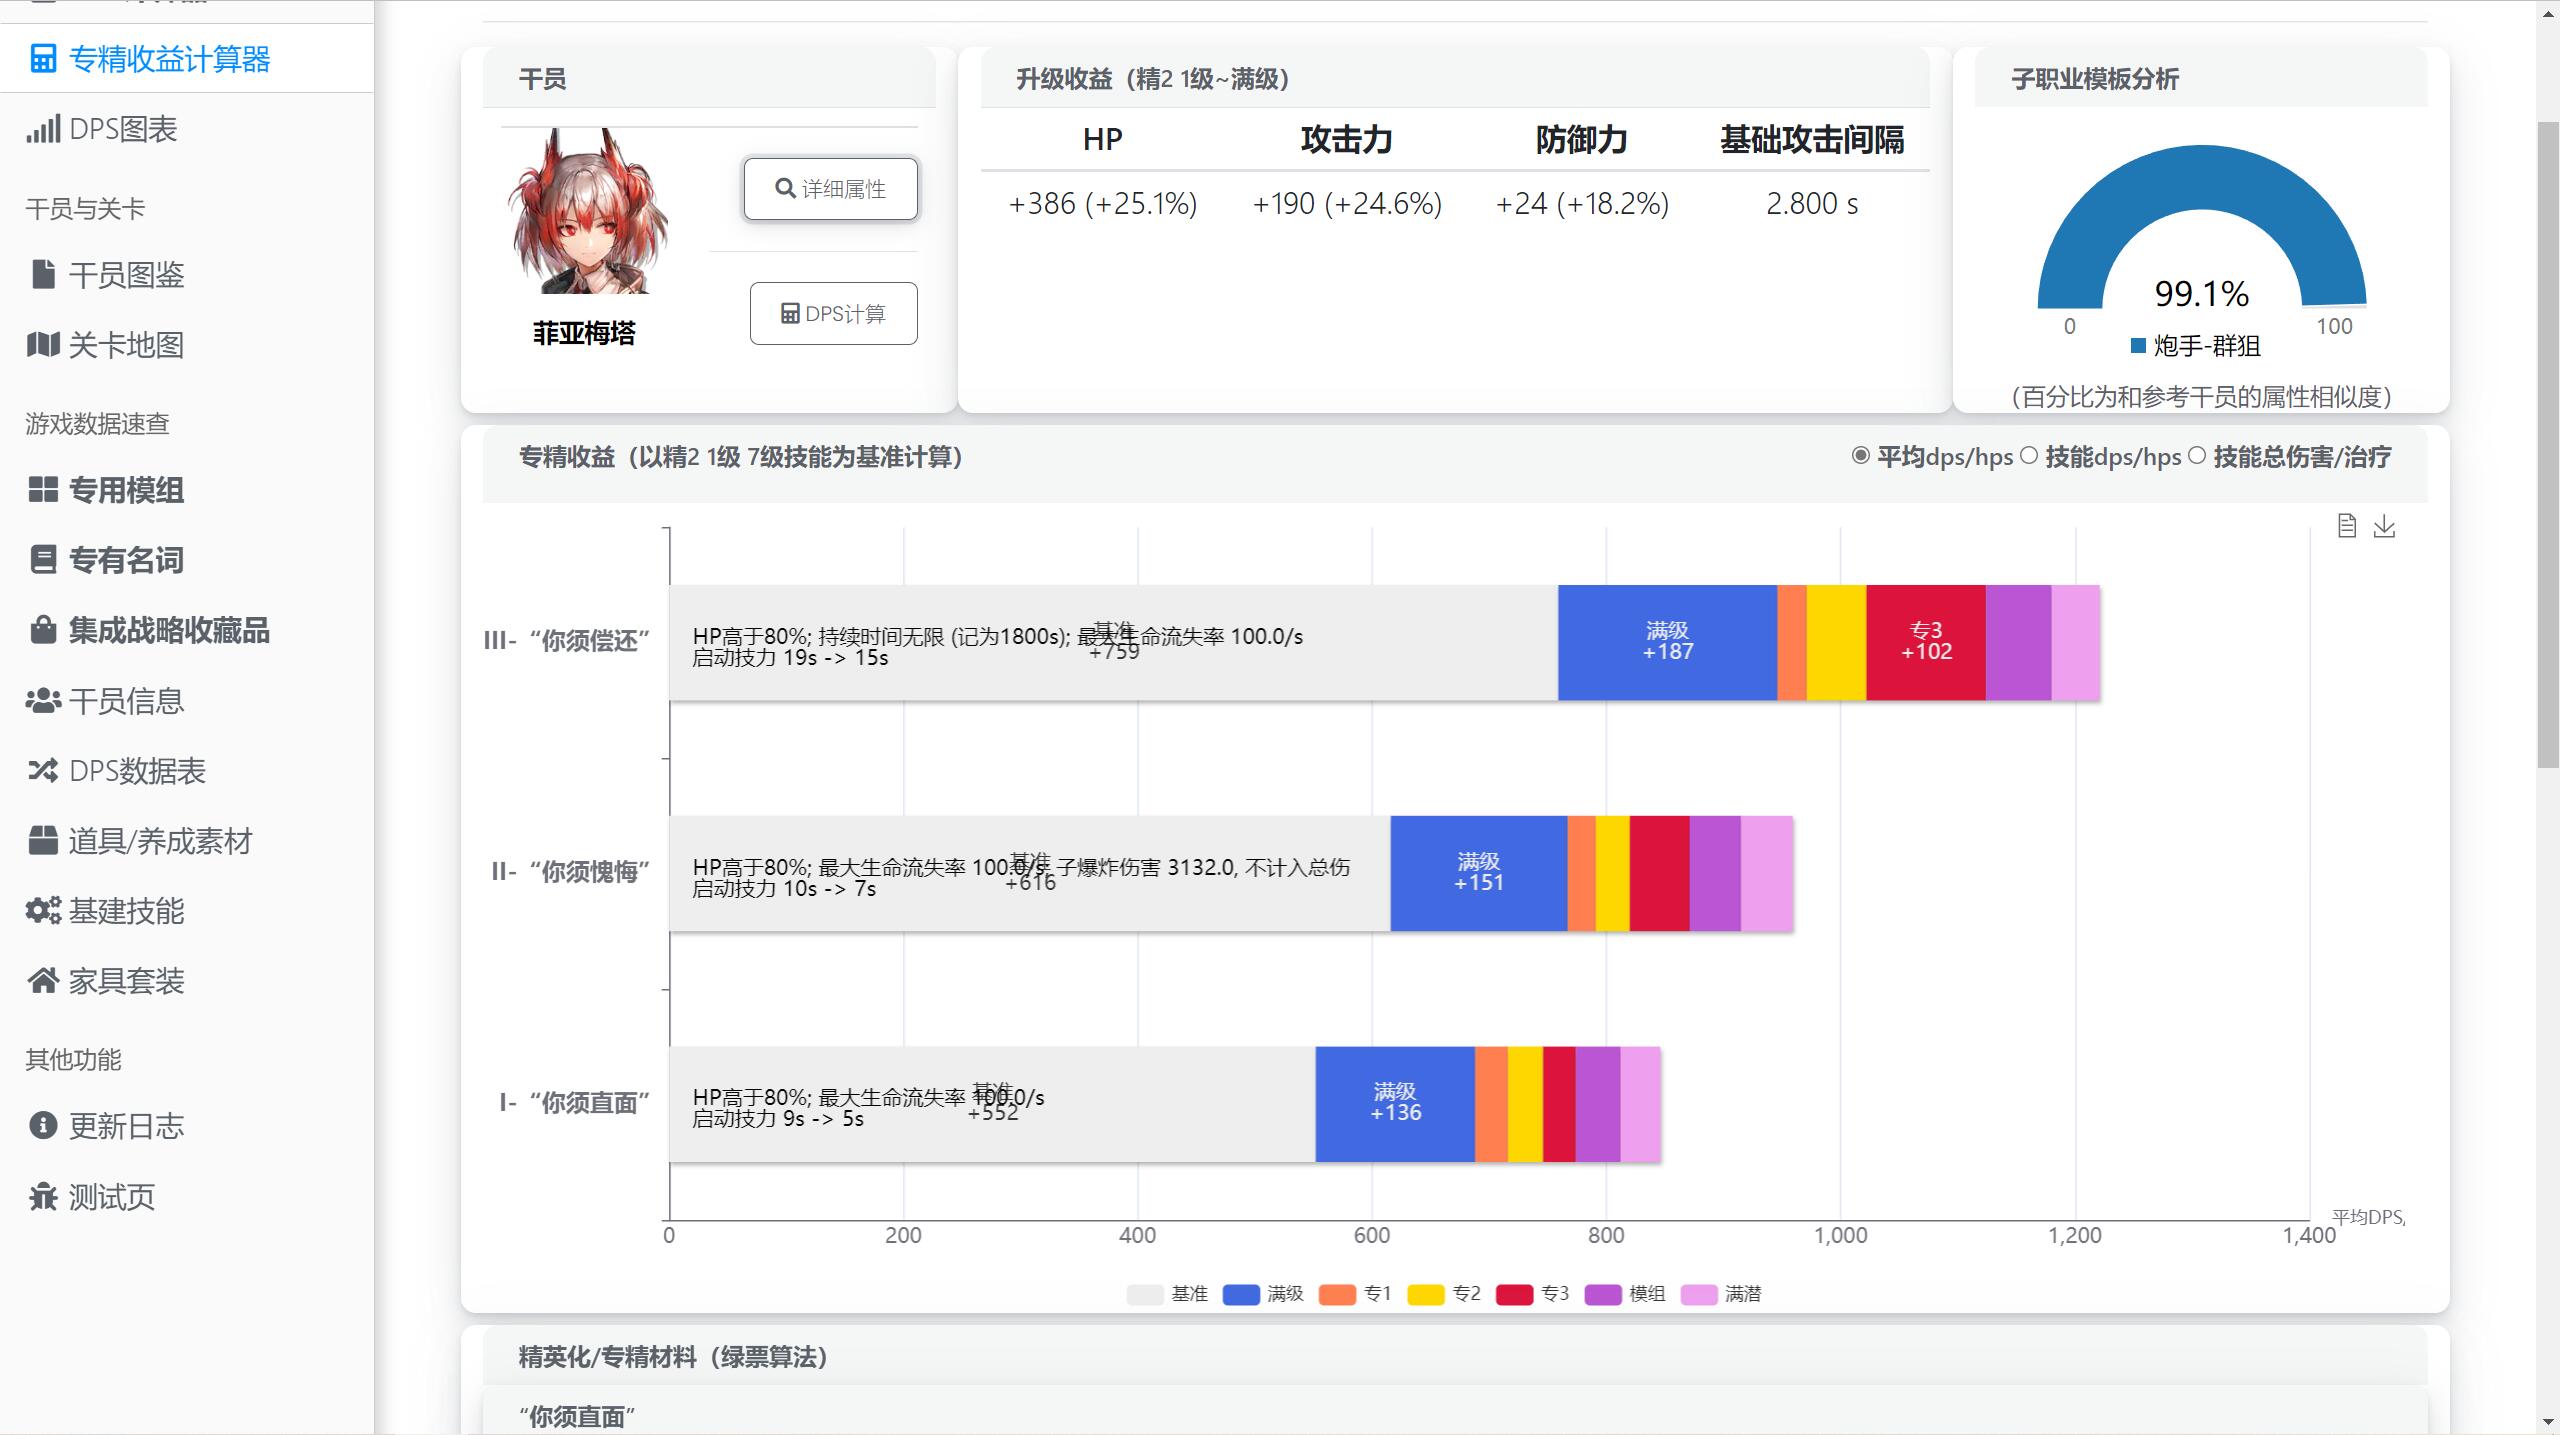Click the users icon beside 干员信息

43,701
